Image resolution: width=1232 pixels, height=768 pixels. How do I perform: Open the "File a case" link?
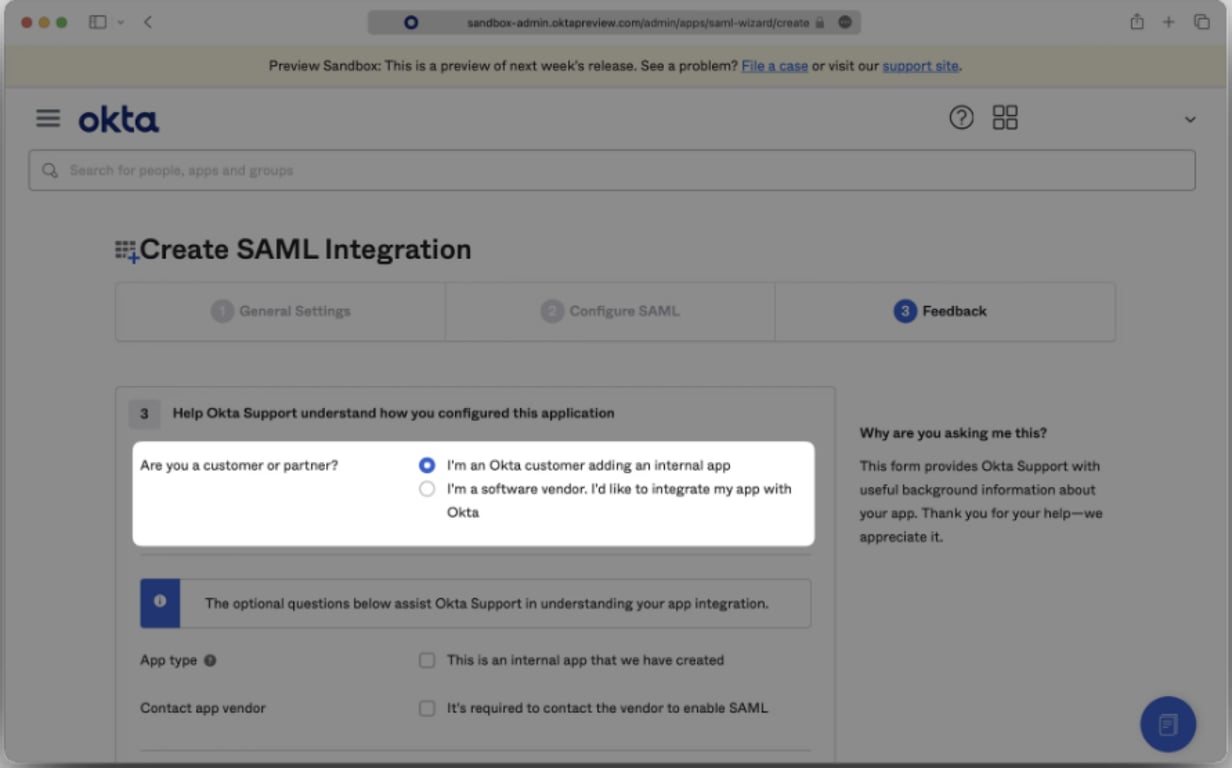click(x=774, y=66)
